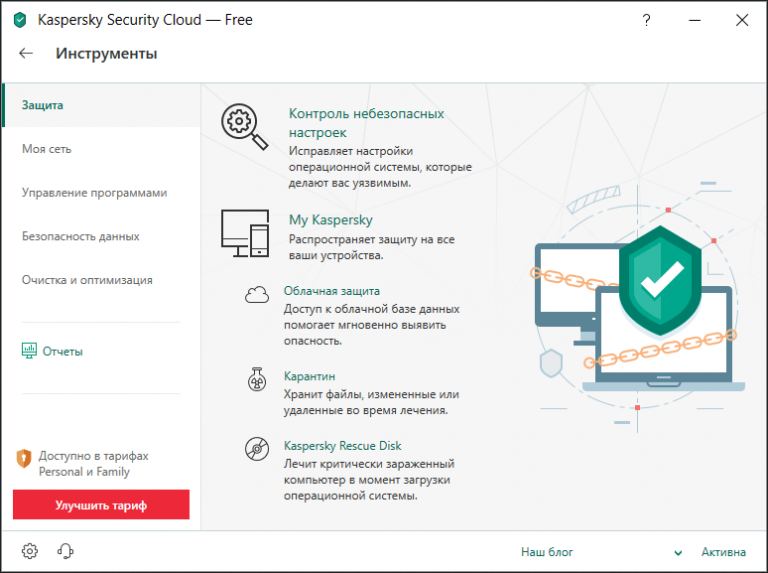Open Отчеты reports

(62, 352)
